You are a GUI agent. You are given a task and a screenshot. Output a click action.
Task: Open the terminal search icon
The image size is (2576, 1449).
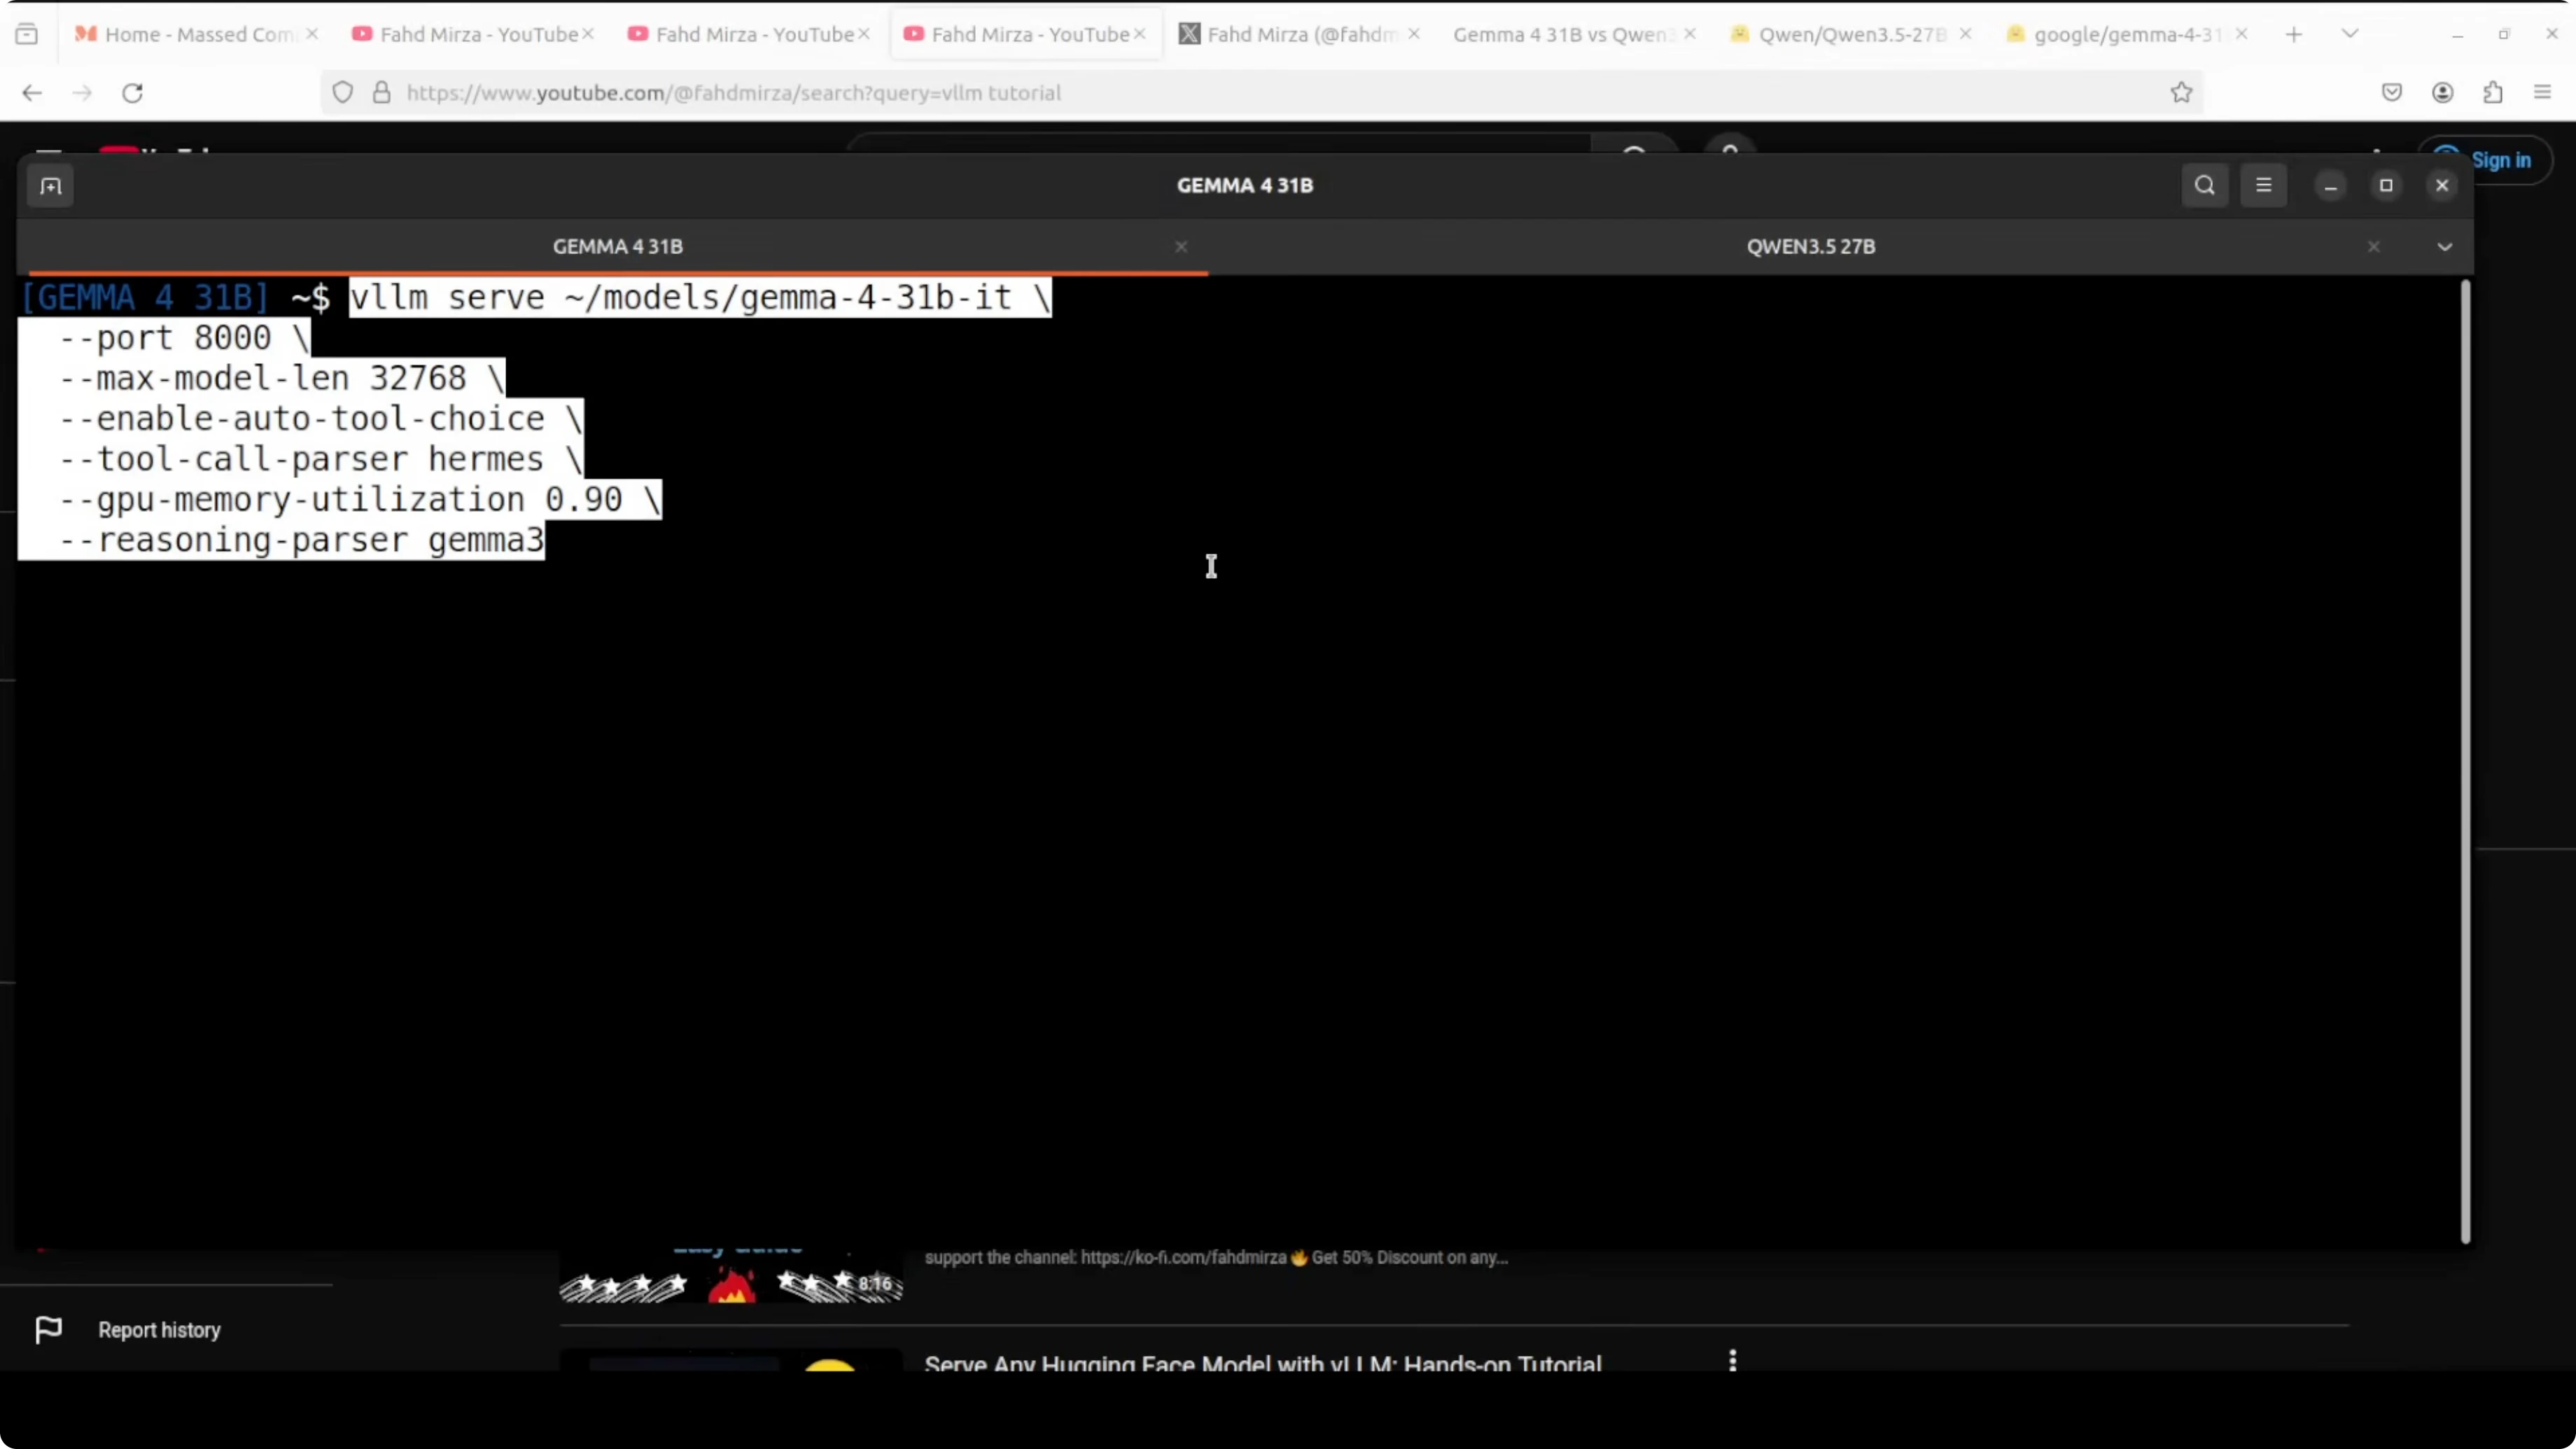pyautogui.click(x=2204, y=186)
